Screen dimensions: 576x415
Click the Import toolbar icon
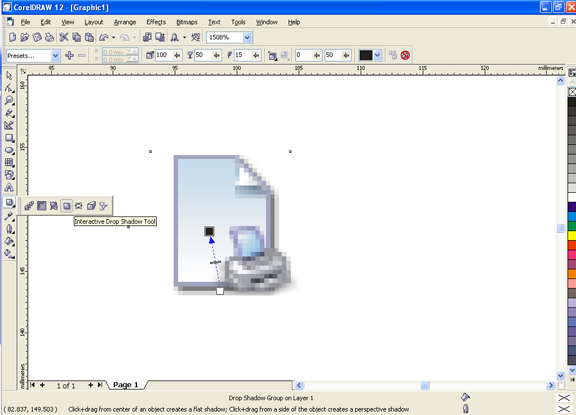coord(147,37)
